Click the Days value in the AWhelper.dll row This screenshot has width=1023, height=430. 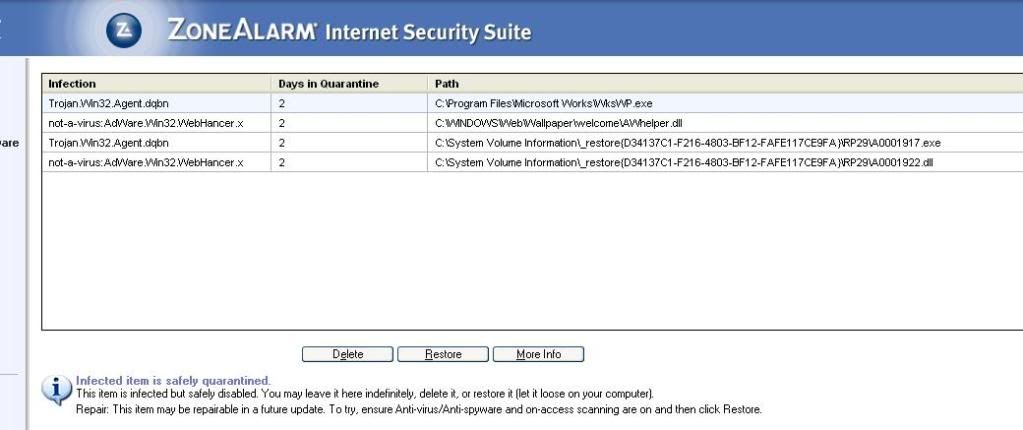pyautogui.click(x=281, y=123)
